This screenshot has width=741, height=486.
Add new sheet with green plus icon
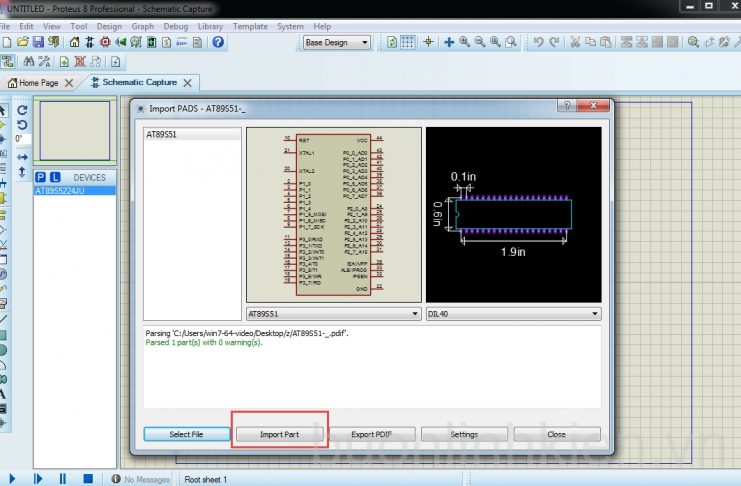tap(64, 61)
